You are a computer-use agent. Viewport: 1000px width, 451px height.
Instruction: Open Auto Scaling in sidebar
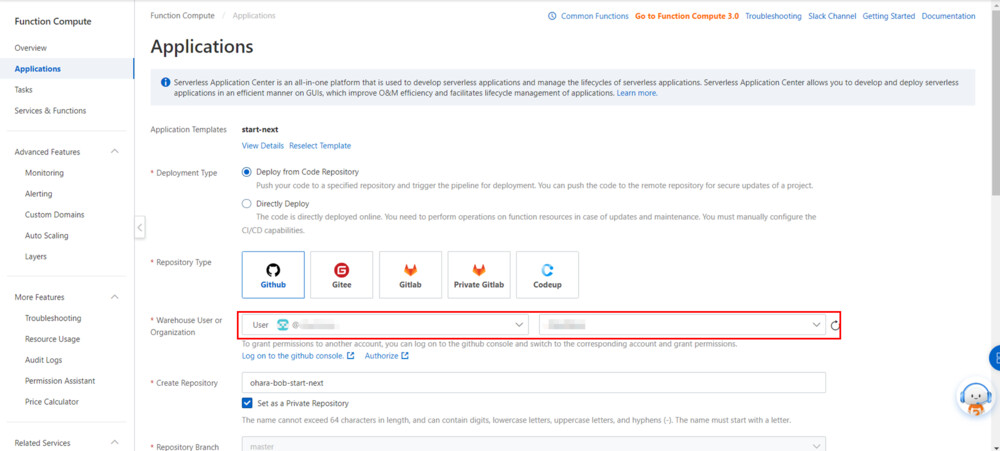tap(47, 236)
